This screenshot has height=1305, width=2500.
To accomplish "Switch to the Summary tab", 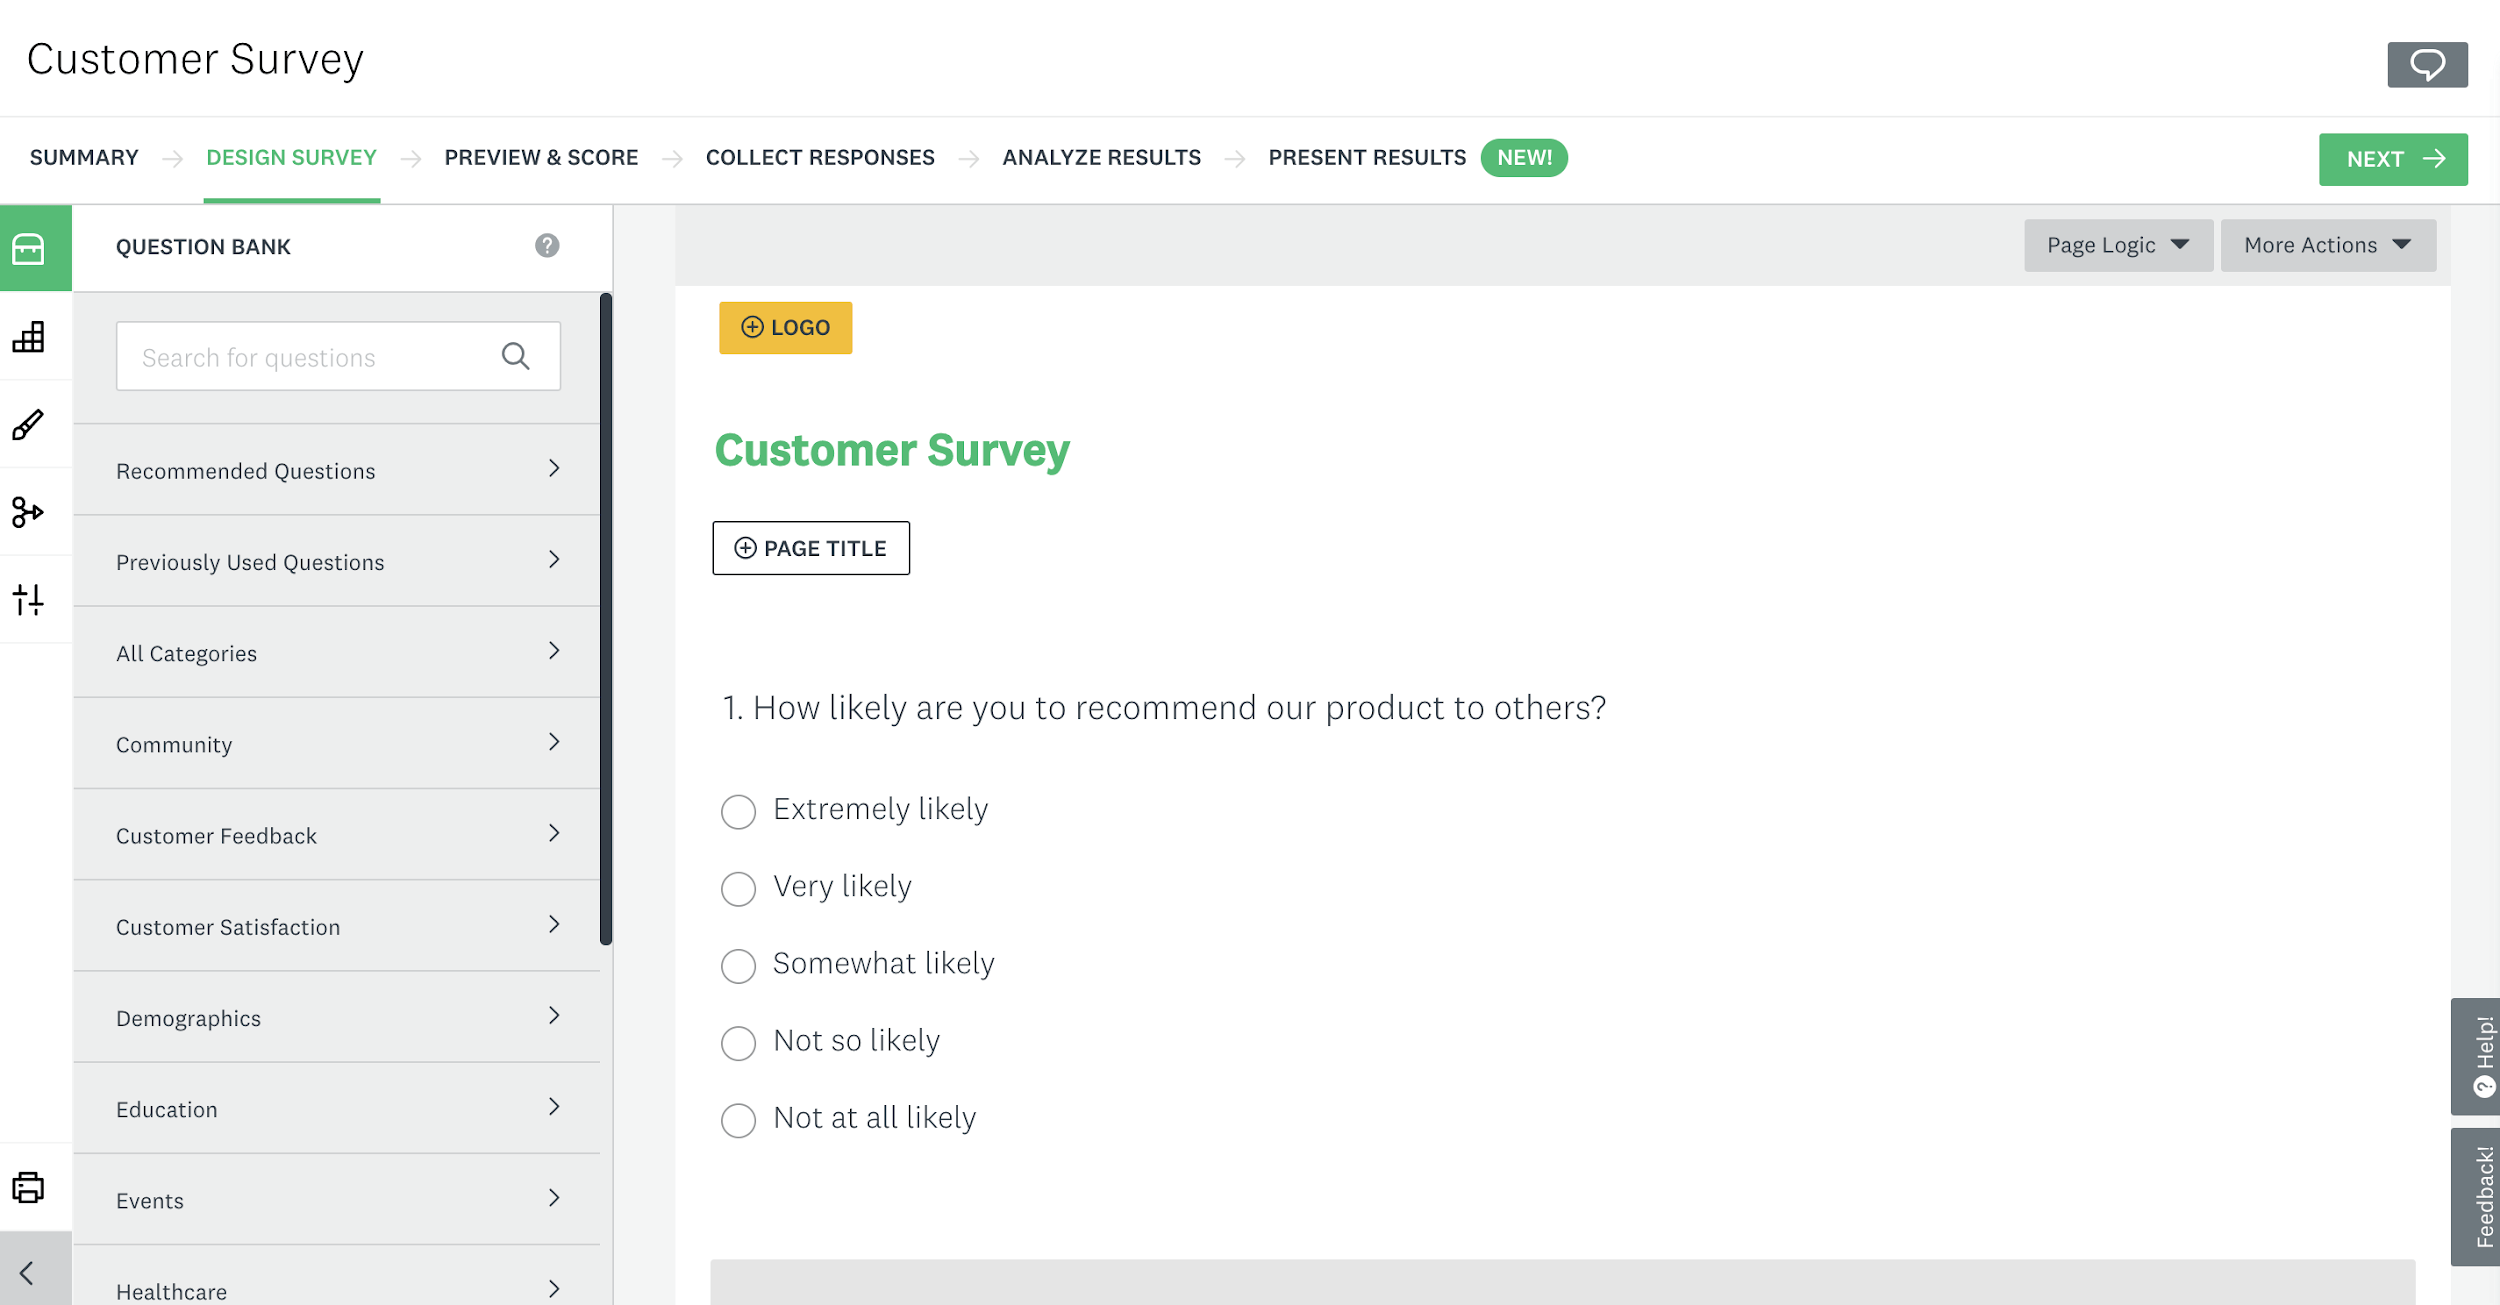I will click(84, 157).
